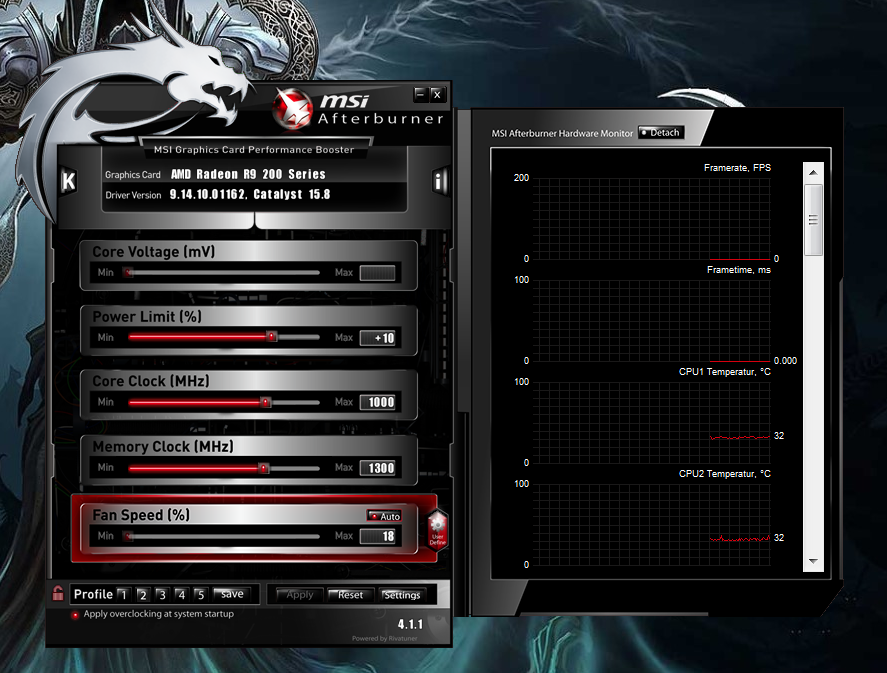Click the Power Limit (%) label
This screenshot has width=887, height=673.
(147, 317)
